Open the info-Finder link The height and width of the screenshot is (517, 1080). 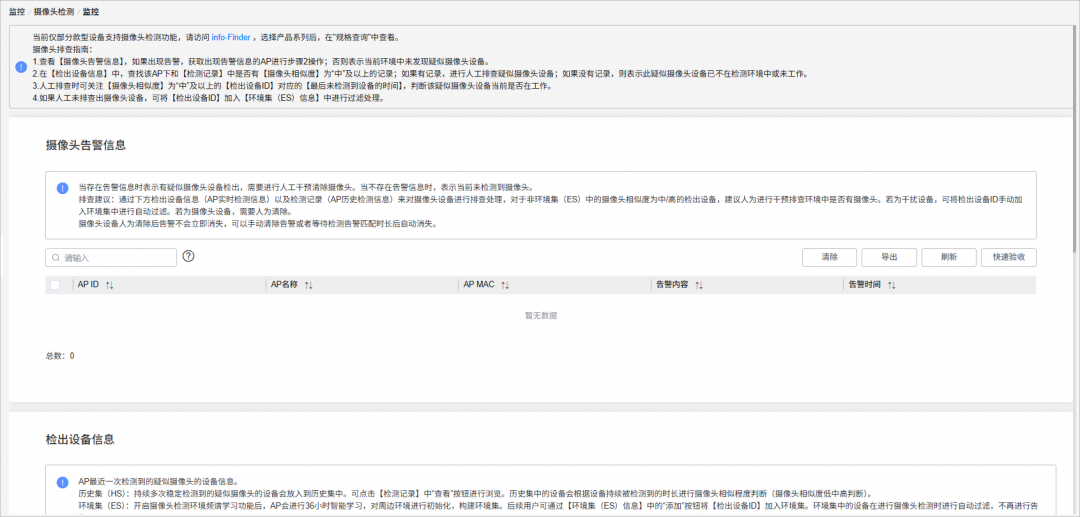click(x=231, y=37)
